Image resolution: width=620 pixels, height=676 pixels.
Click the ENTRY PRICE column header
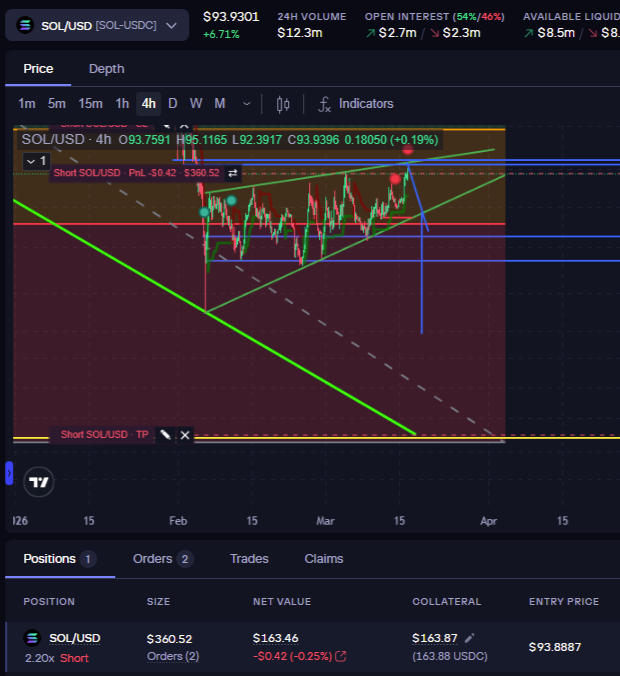tap(564, 601)
